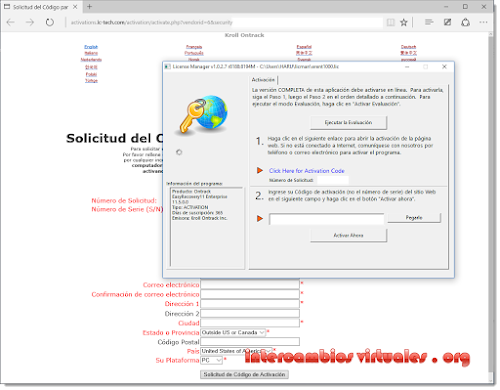Open reading view icon in address bar
This screenshot has height=390, width=500.
(x=390, y=22)
